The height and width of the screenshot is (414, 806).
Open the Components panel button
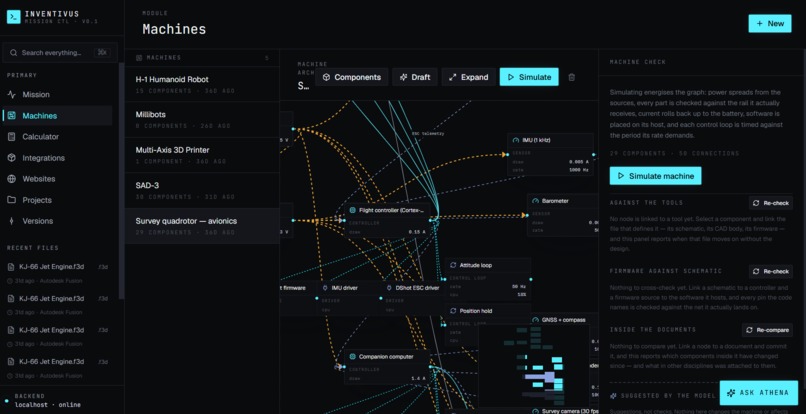[x=352, y=77]
